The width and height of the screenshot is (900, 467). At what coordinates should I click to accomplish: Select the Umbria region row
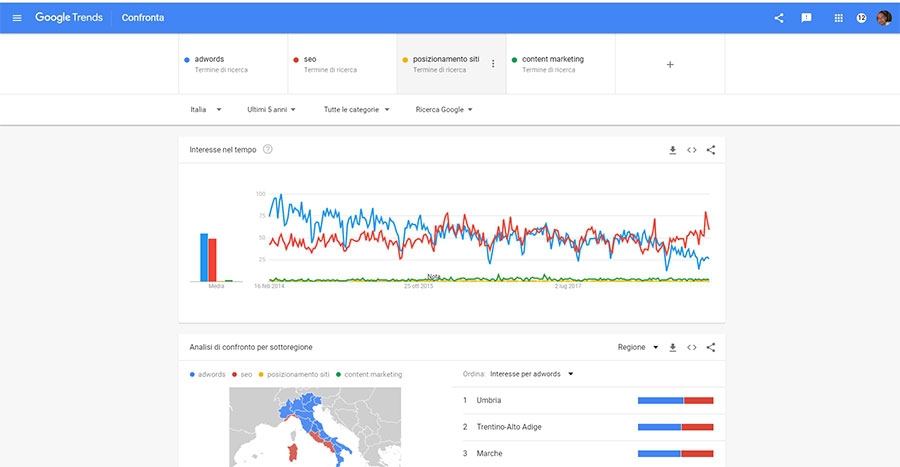pos(588,400)
